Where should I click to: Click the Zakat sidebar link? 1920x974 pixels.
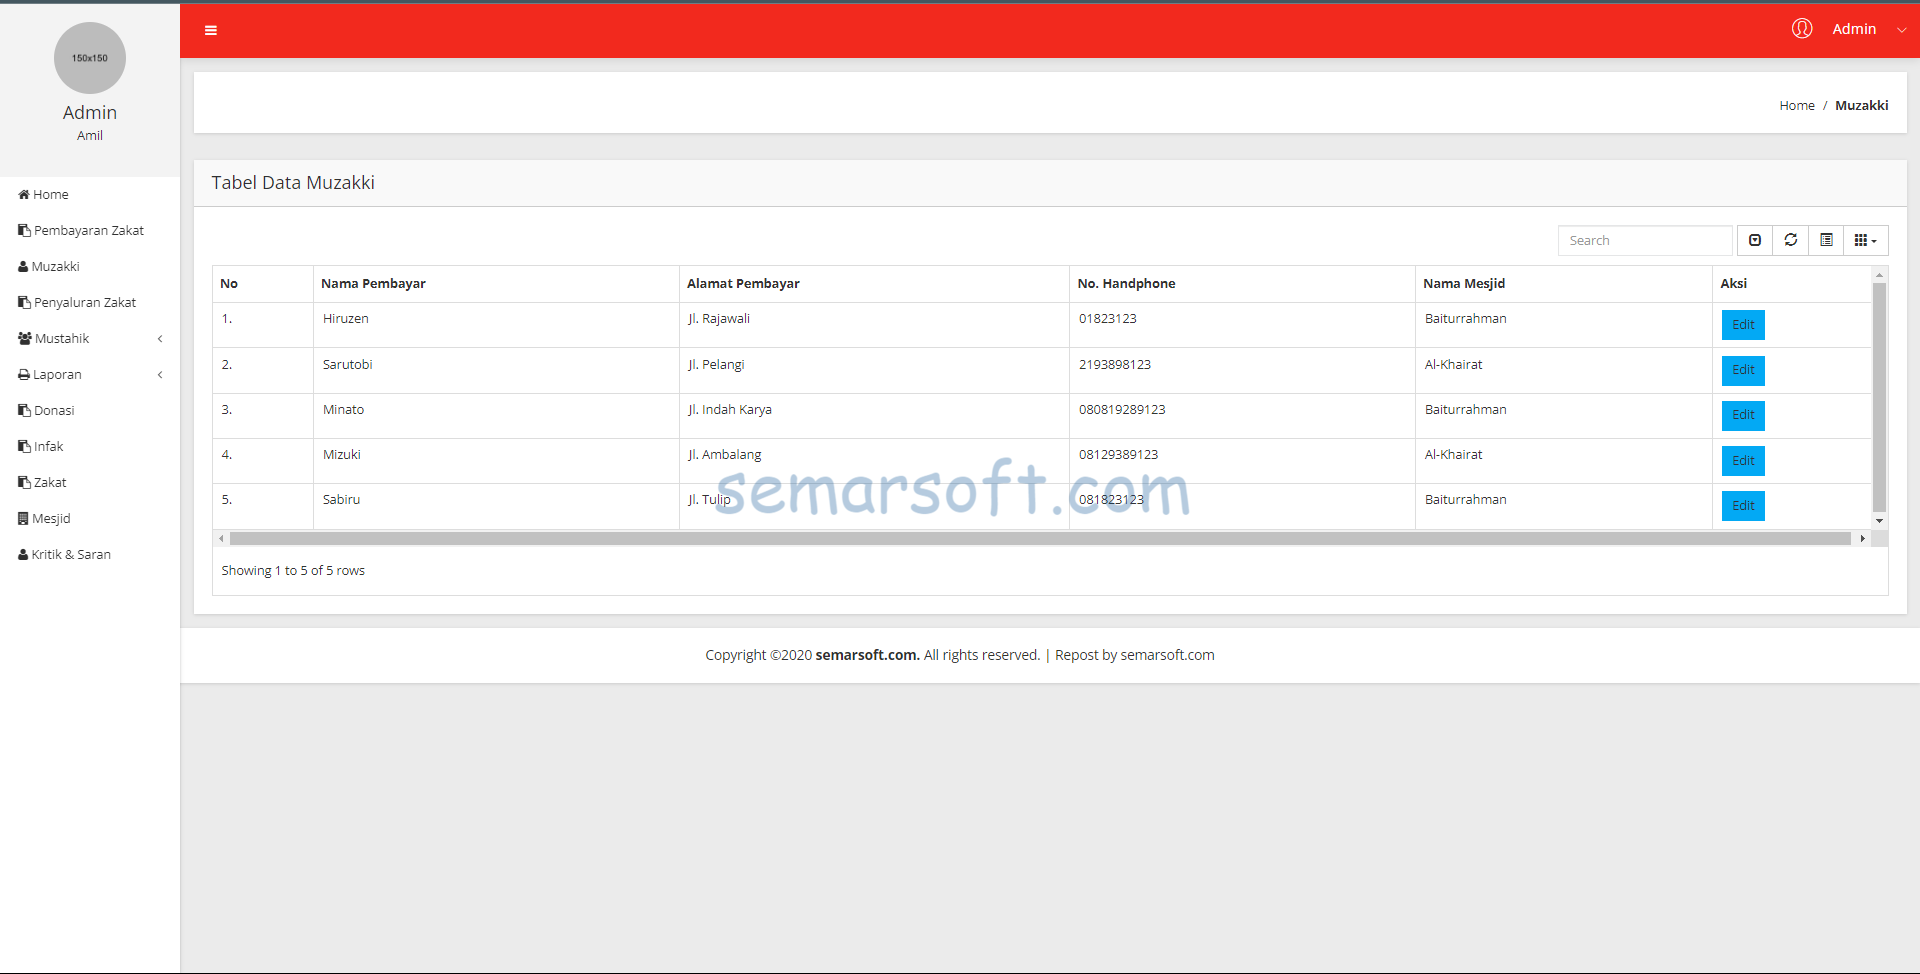(x=49, y=482)
